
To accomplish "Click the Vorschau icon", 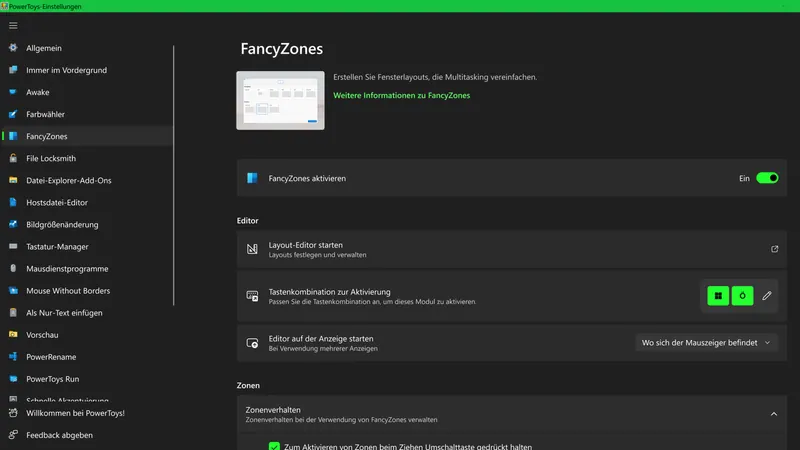I will tap(13, 335).
